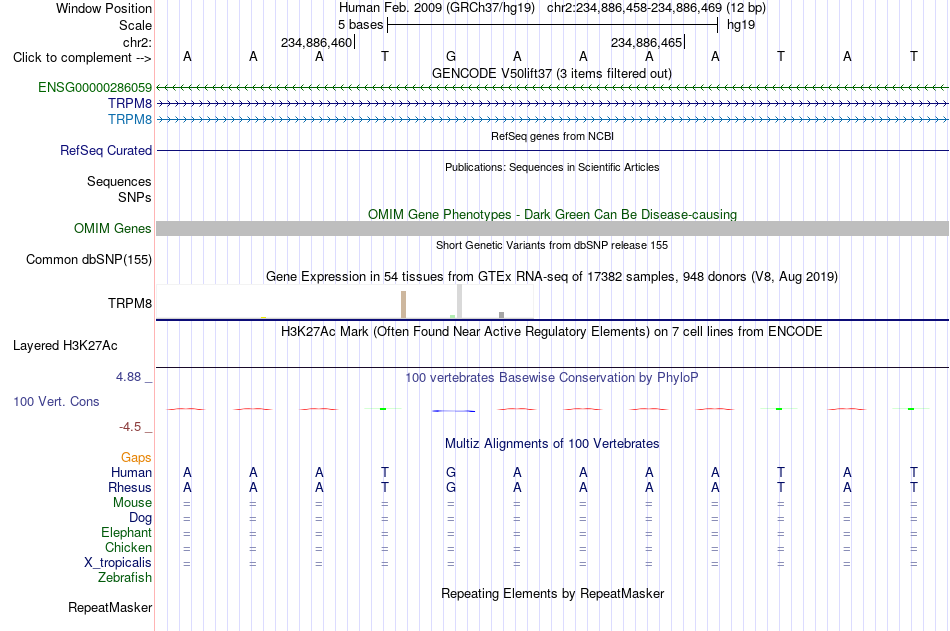This screenshot has height=631, width=950.
Task: Click the G base in the Rhesus alignment row
Action: click(451, 487)
